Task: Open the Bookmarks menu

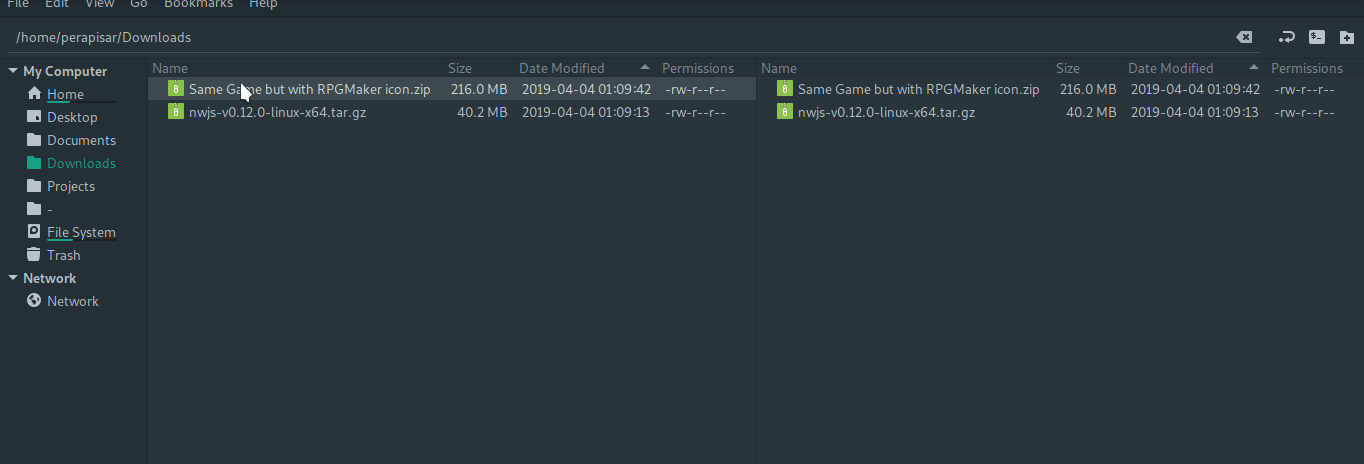Action: tap(198, 4)
